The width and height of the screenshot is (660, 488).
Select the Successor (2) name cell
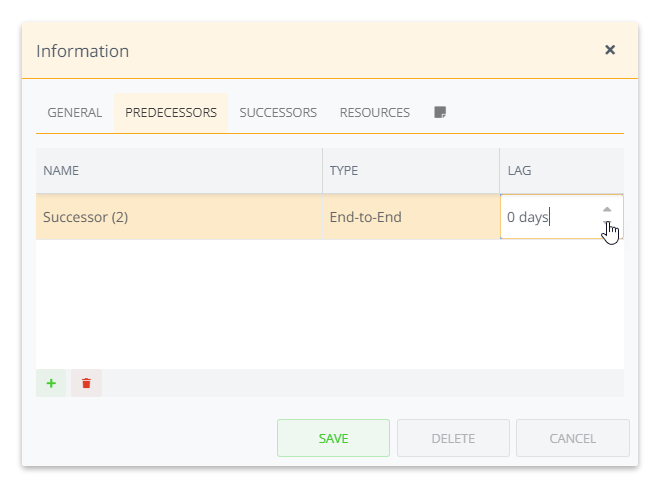(179, 217)
